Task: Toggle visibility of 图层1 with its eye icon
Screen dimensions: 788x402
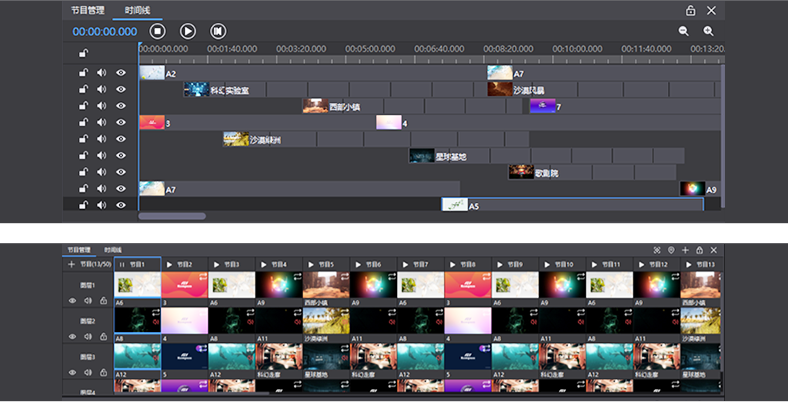Action: coord(72,300)
